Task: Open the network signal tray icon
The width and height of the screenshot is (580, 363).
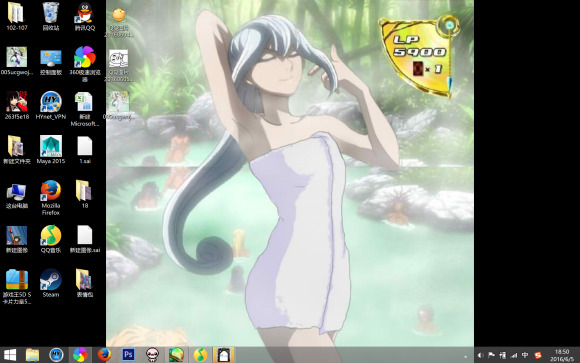Action: pyautogui.click(x=514, y=355)
